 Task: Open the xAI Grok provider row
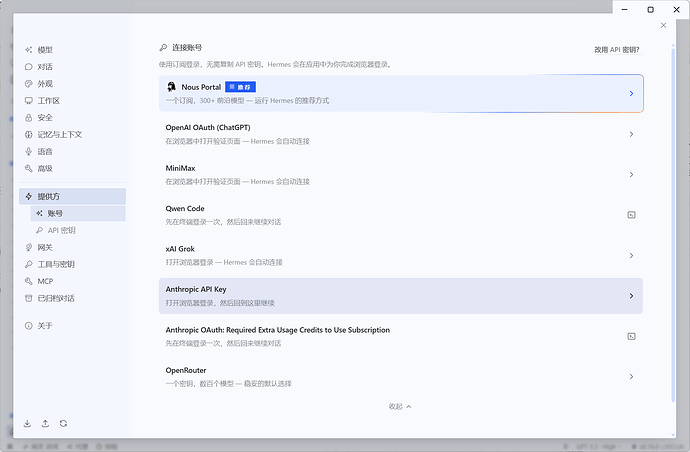(x=401, y=256)
